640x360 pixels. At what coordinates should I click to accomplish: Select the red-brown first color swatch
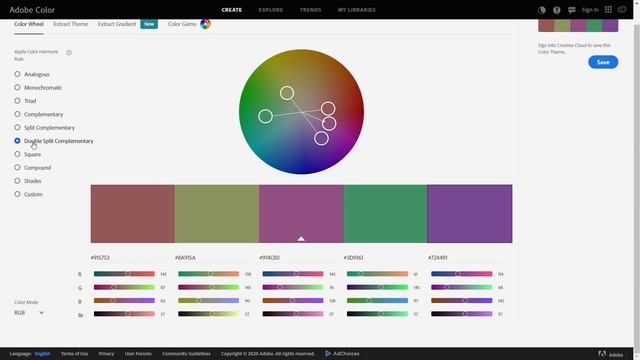coord(133,213)
